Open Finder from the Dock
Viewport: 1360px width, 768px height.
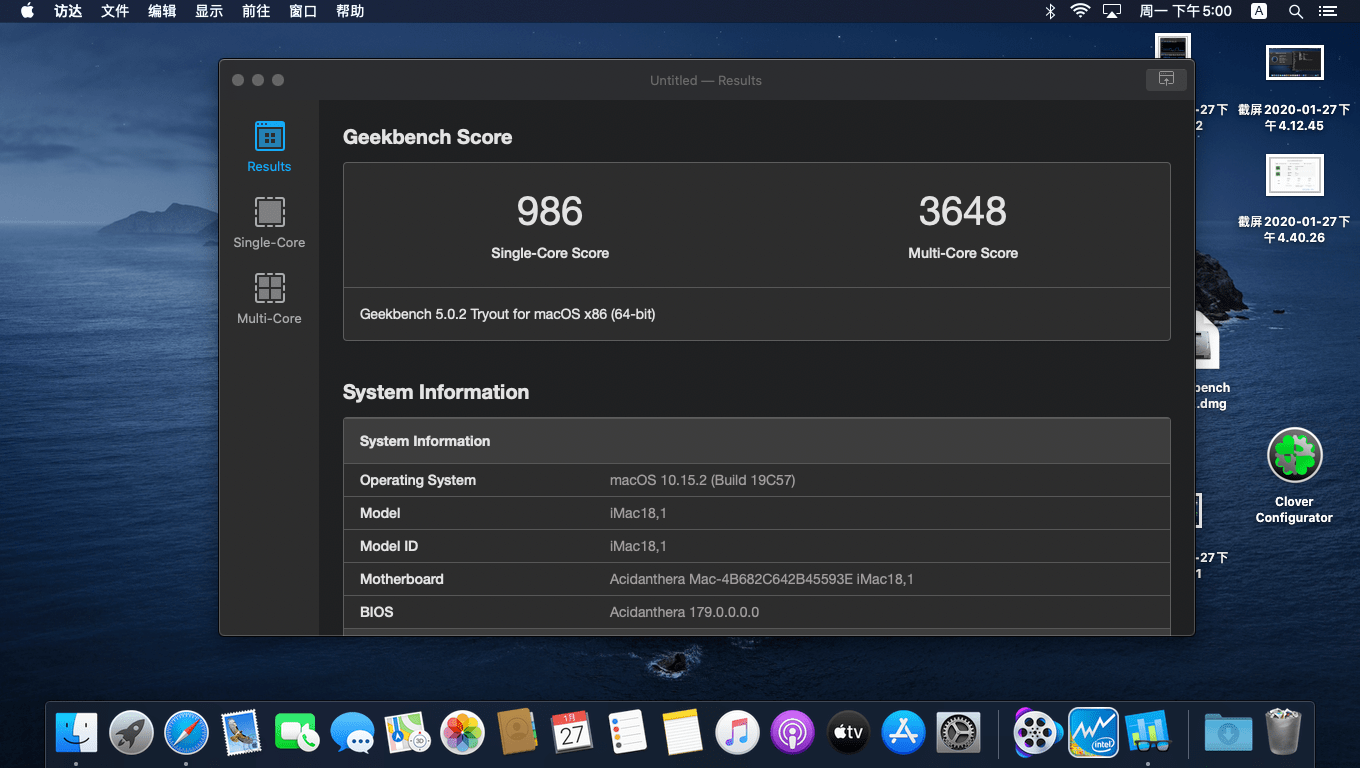click(x=76, y=733)
